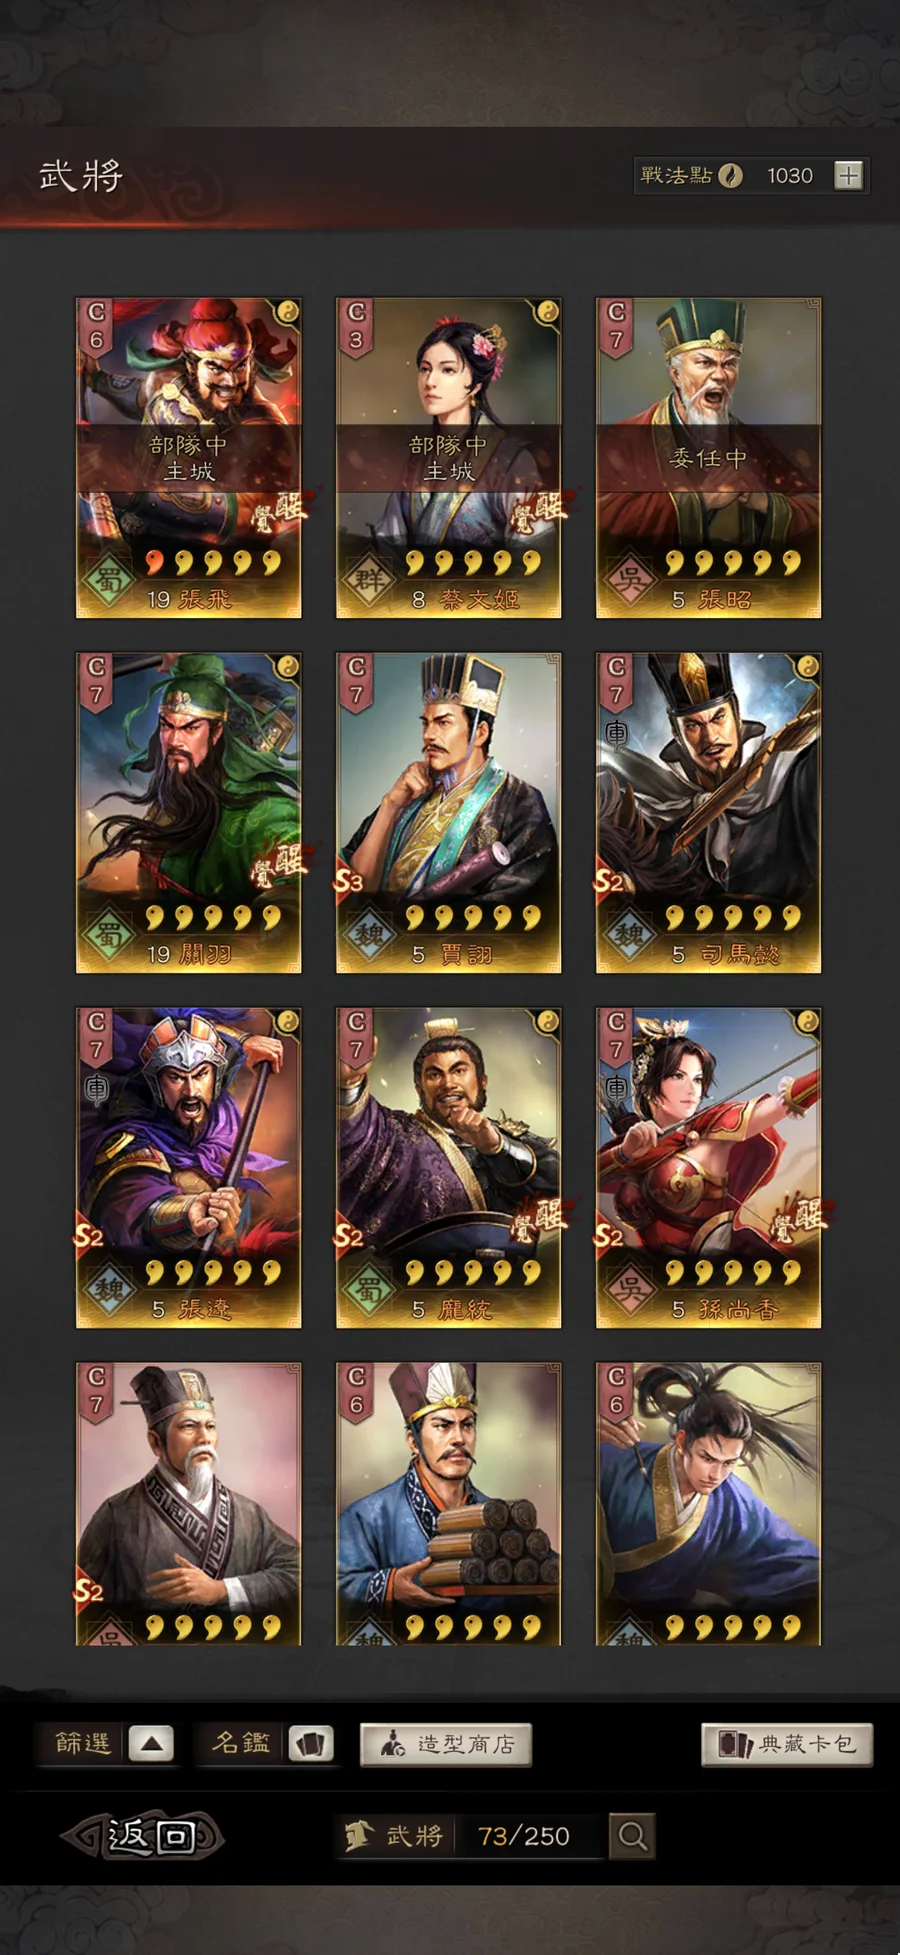The height and width of the screenshot is (1955, 900).
Task: Open the 龐統 general card
Action: [x=449, y=1168]
